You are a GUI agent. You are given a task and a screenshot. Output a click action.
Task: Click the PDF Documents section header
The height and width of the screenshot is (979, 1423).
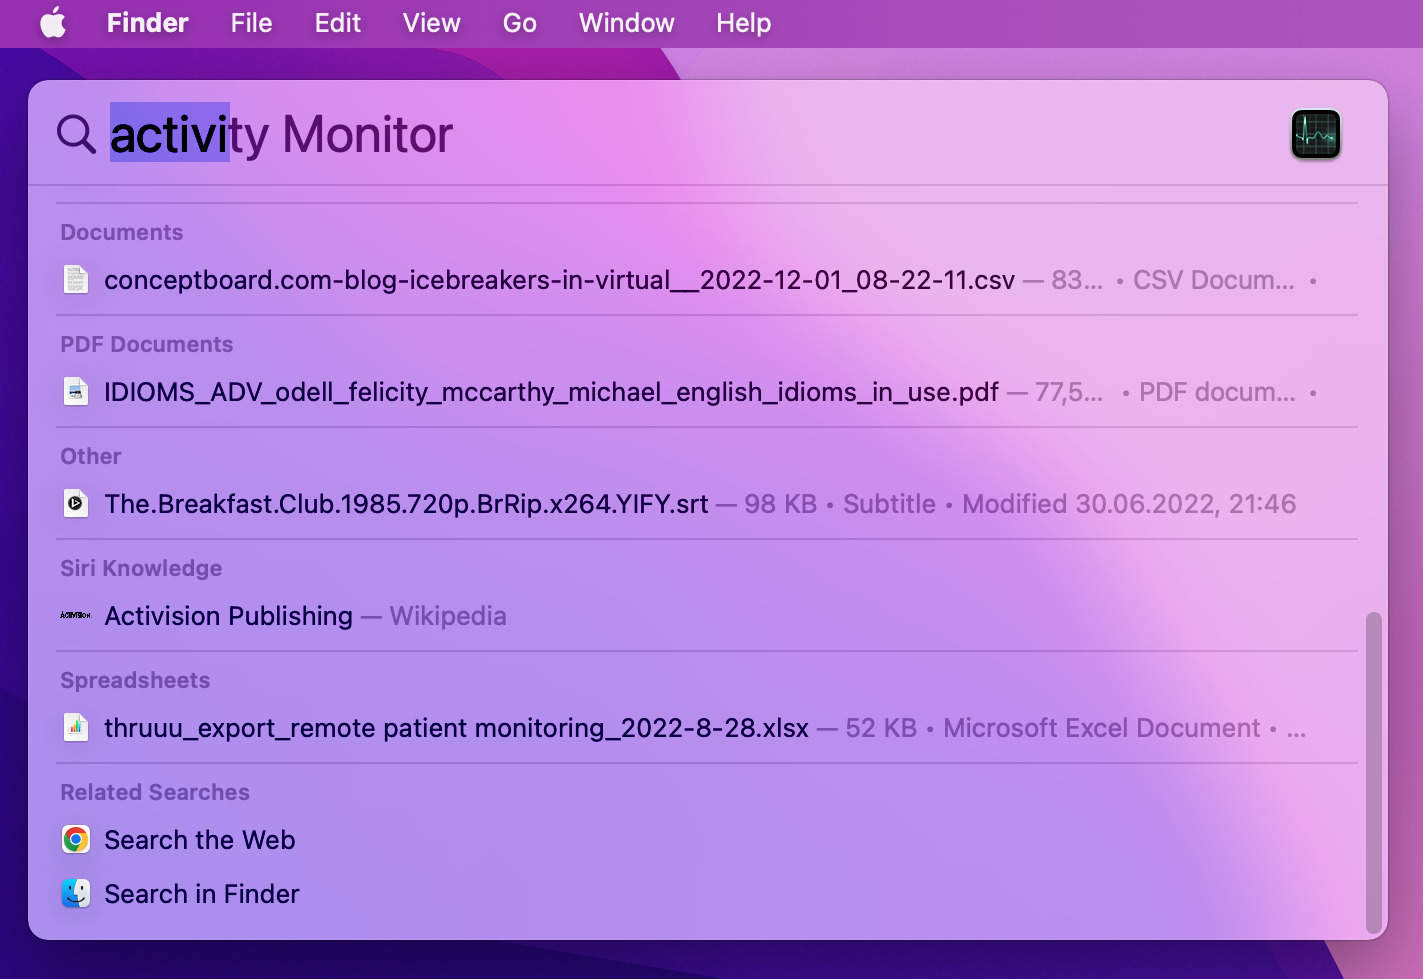(x=147, y=344)
